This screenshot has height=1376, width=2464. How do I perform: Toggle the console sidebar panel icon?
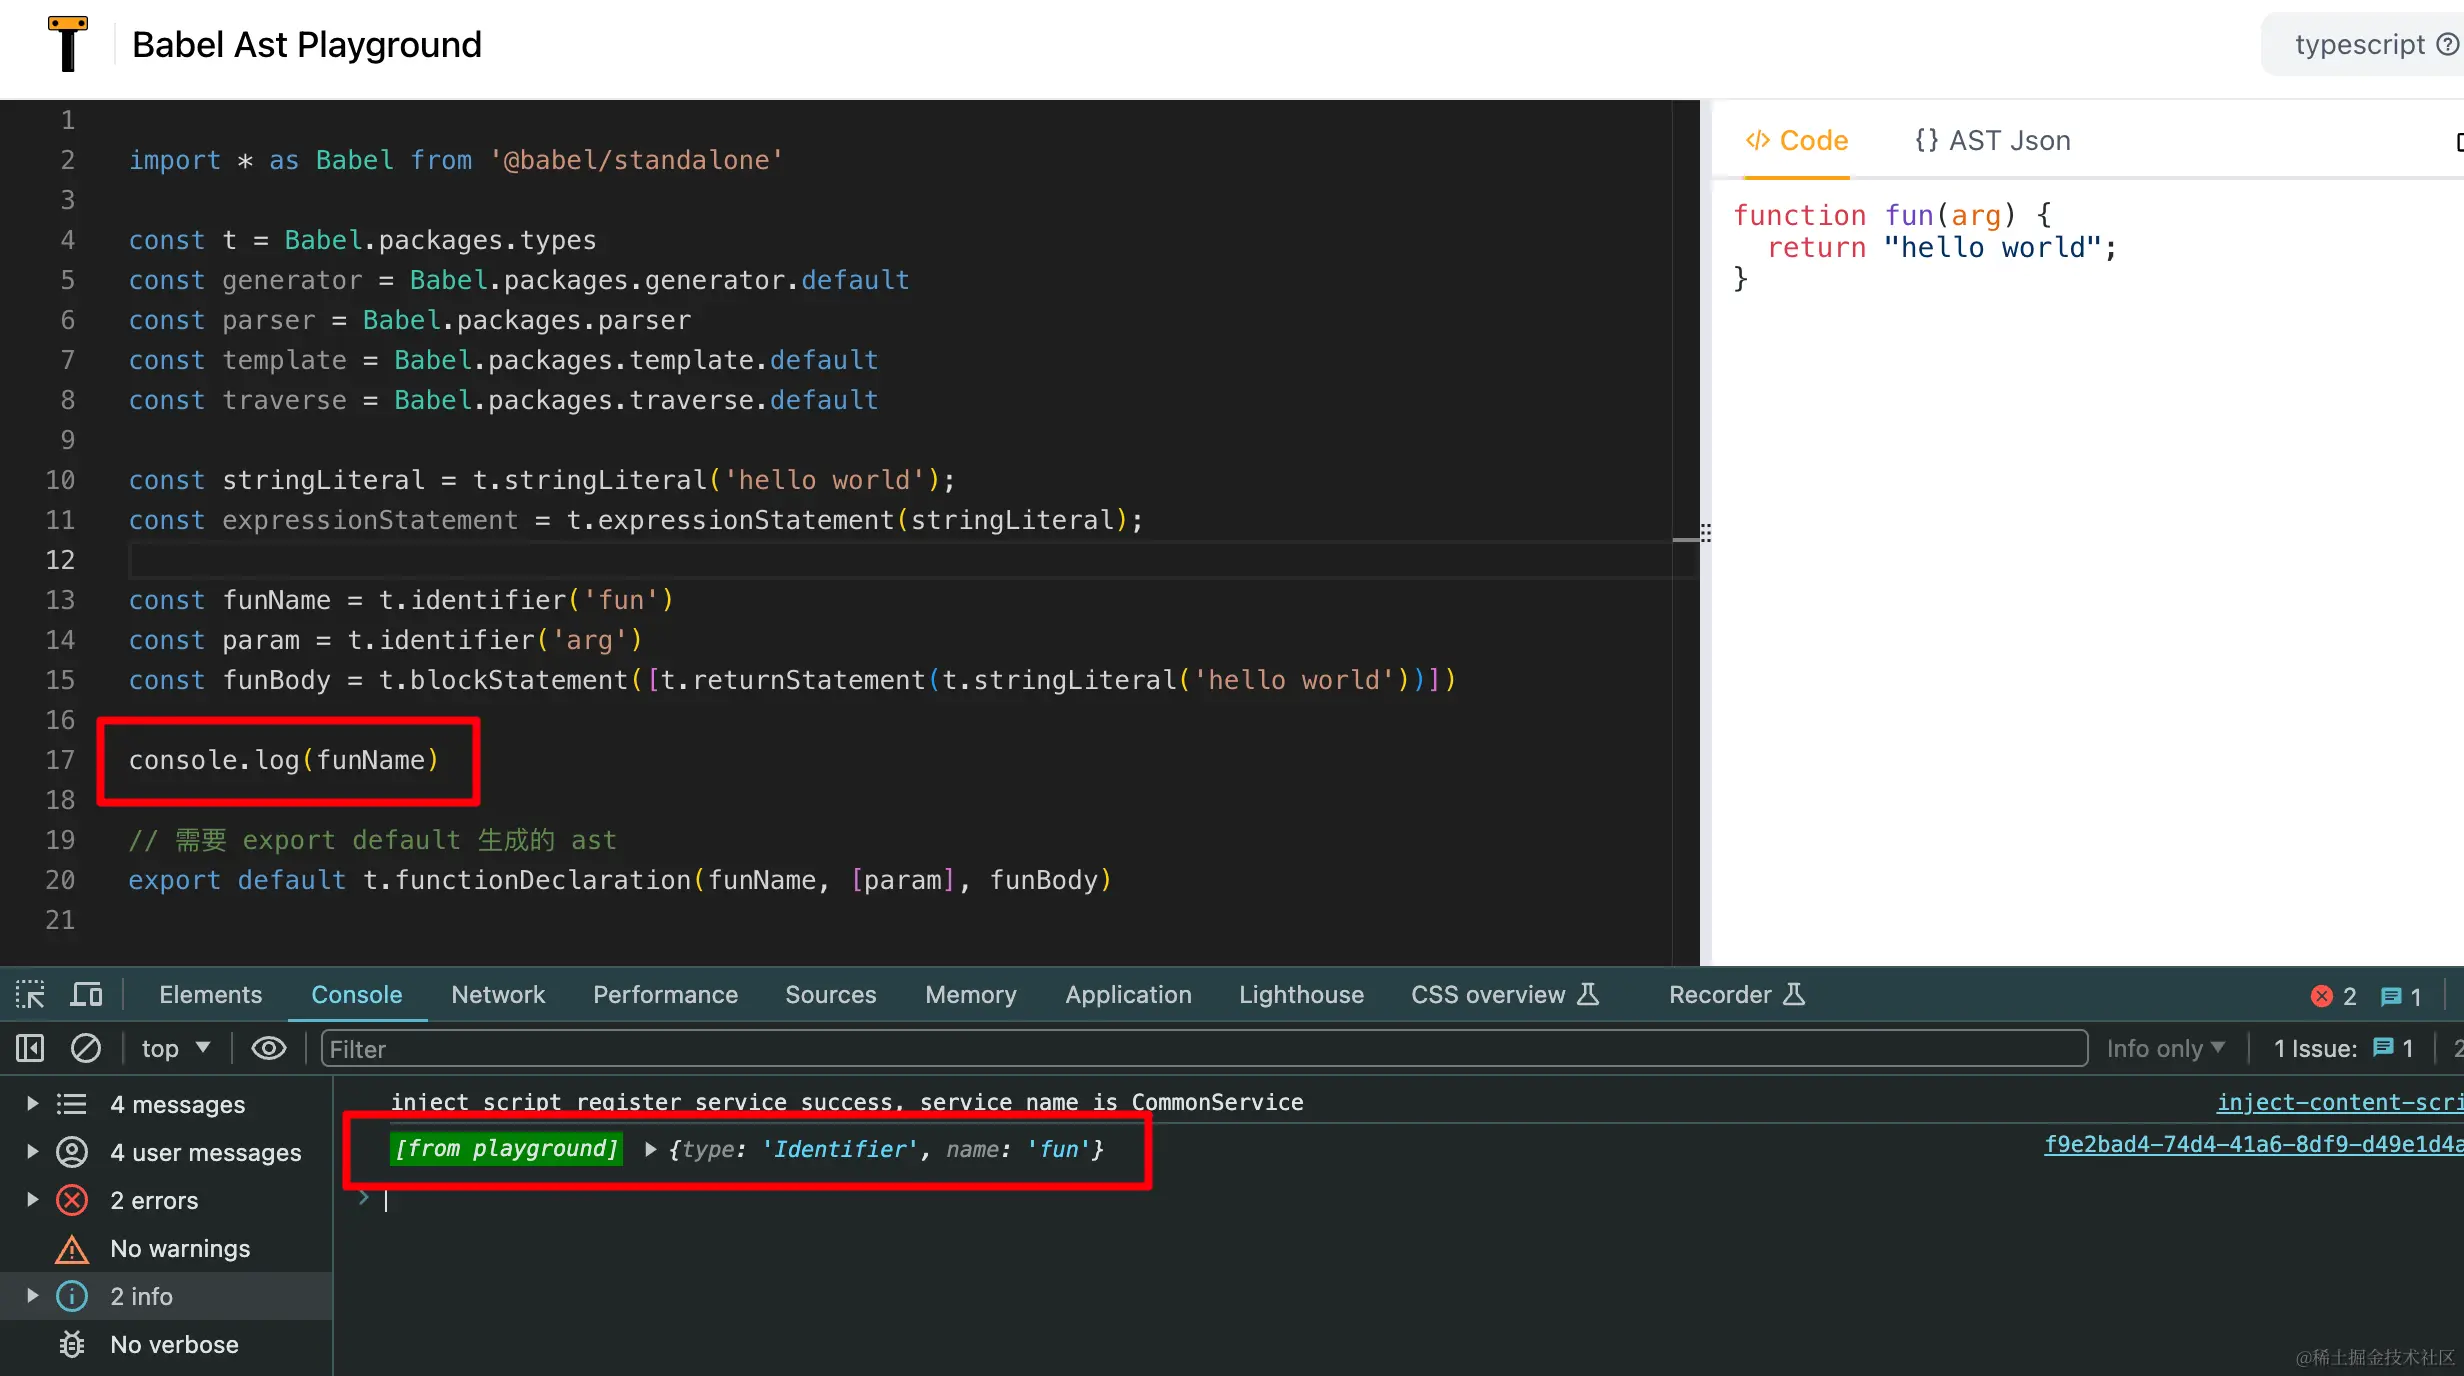click(30, 1048)
